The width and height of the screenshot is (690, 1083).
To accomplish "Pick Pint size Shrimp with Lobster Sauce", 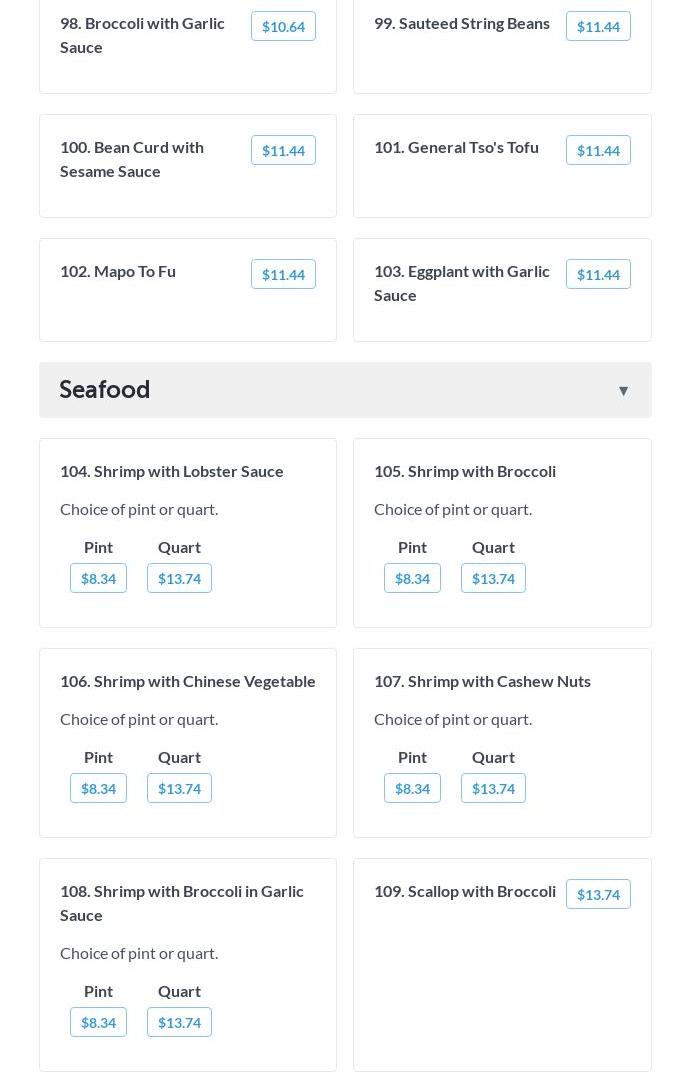I will pos(98,579).
